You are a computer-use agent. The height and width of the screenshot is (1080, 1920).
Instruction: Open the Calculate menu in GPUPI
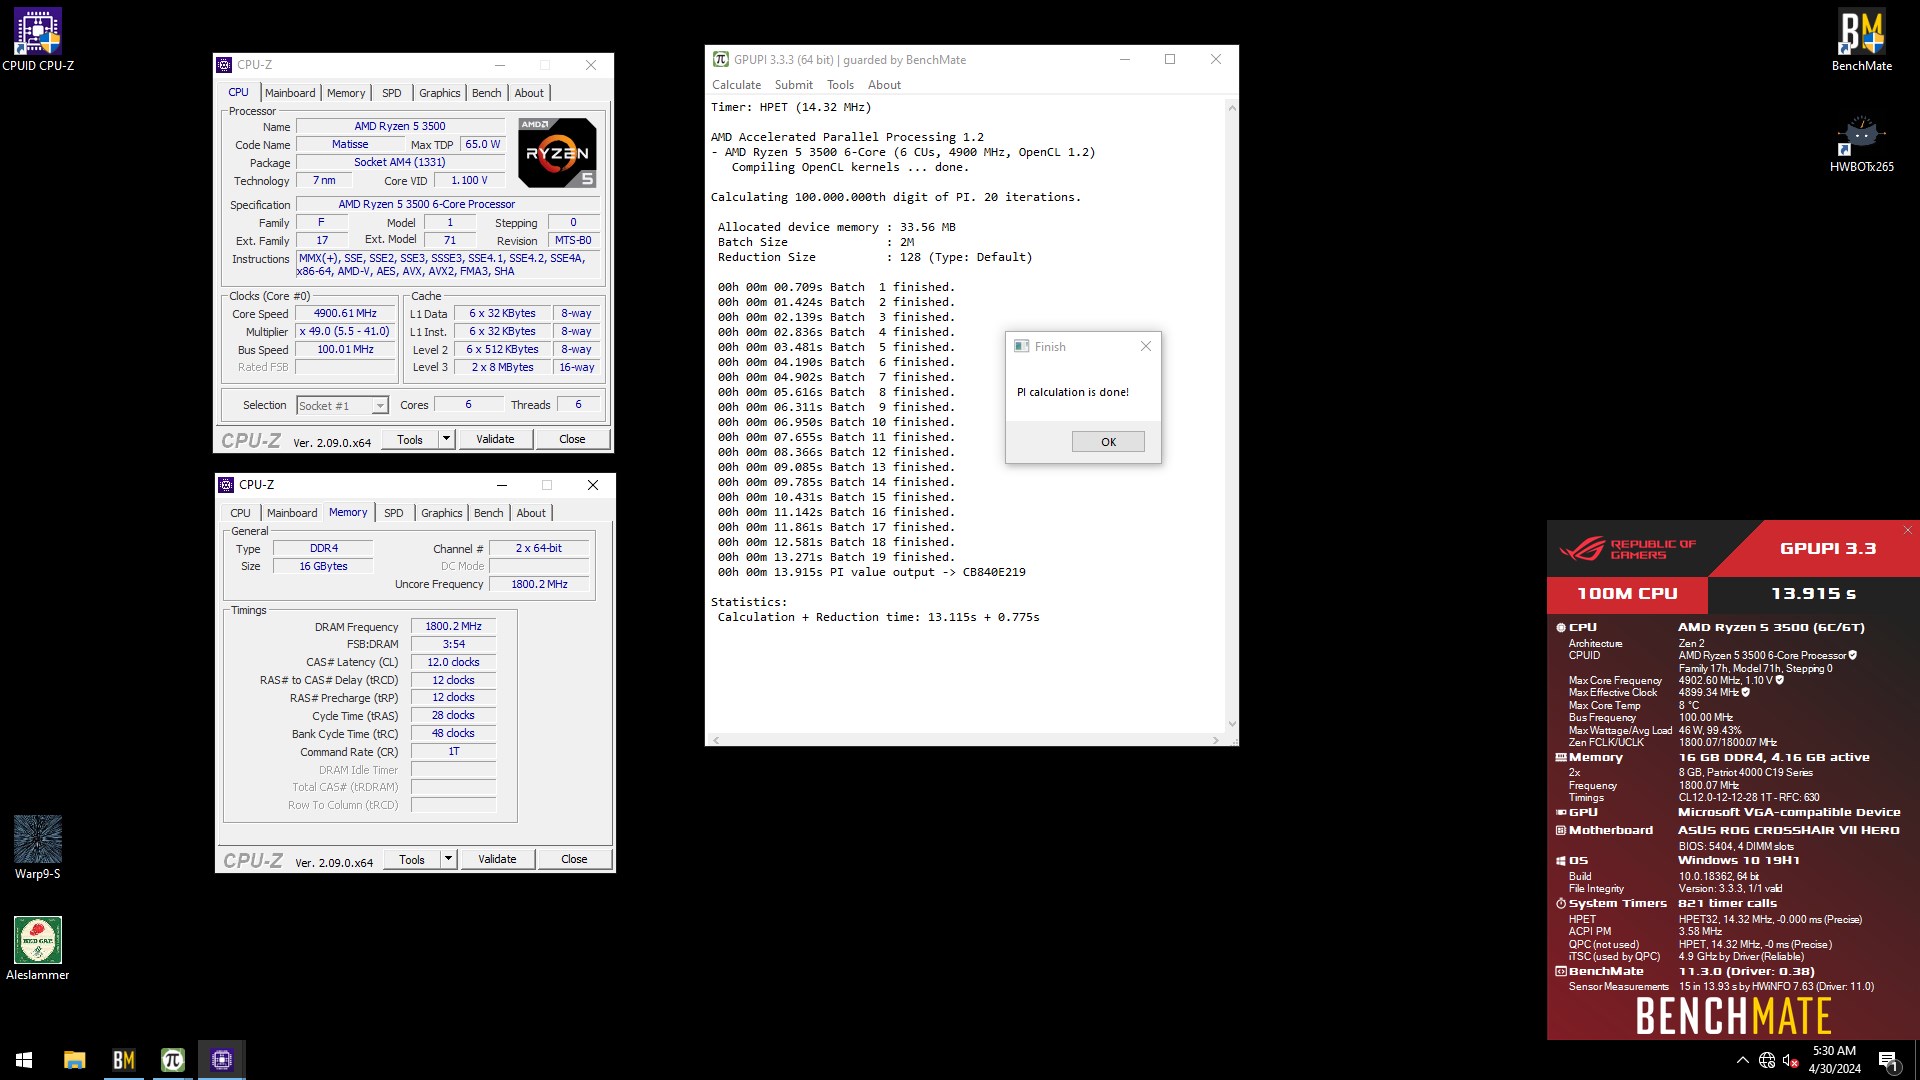[x=736, y=85]
